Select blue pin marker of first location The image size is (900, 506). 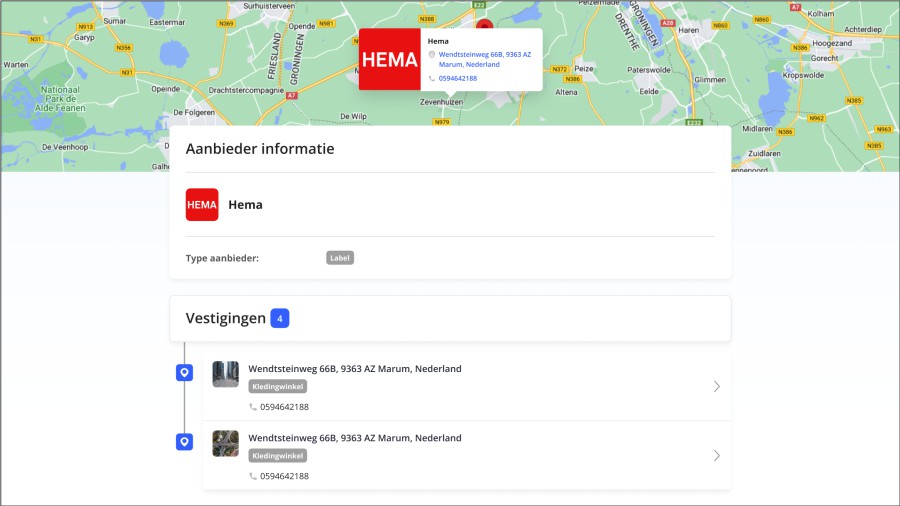coord(184,373)
